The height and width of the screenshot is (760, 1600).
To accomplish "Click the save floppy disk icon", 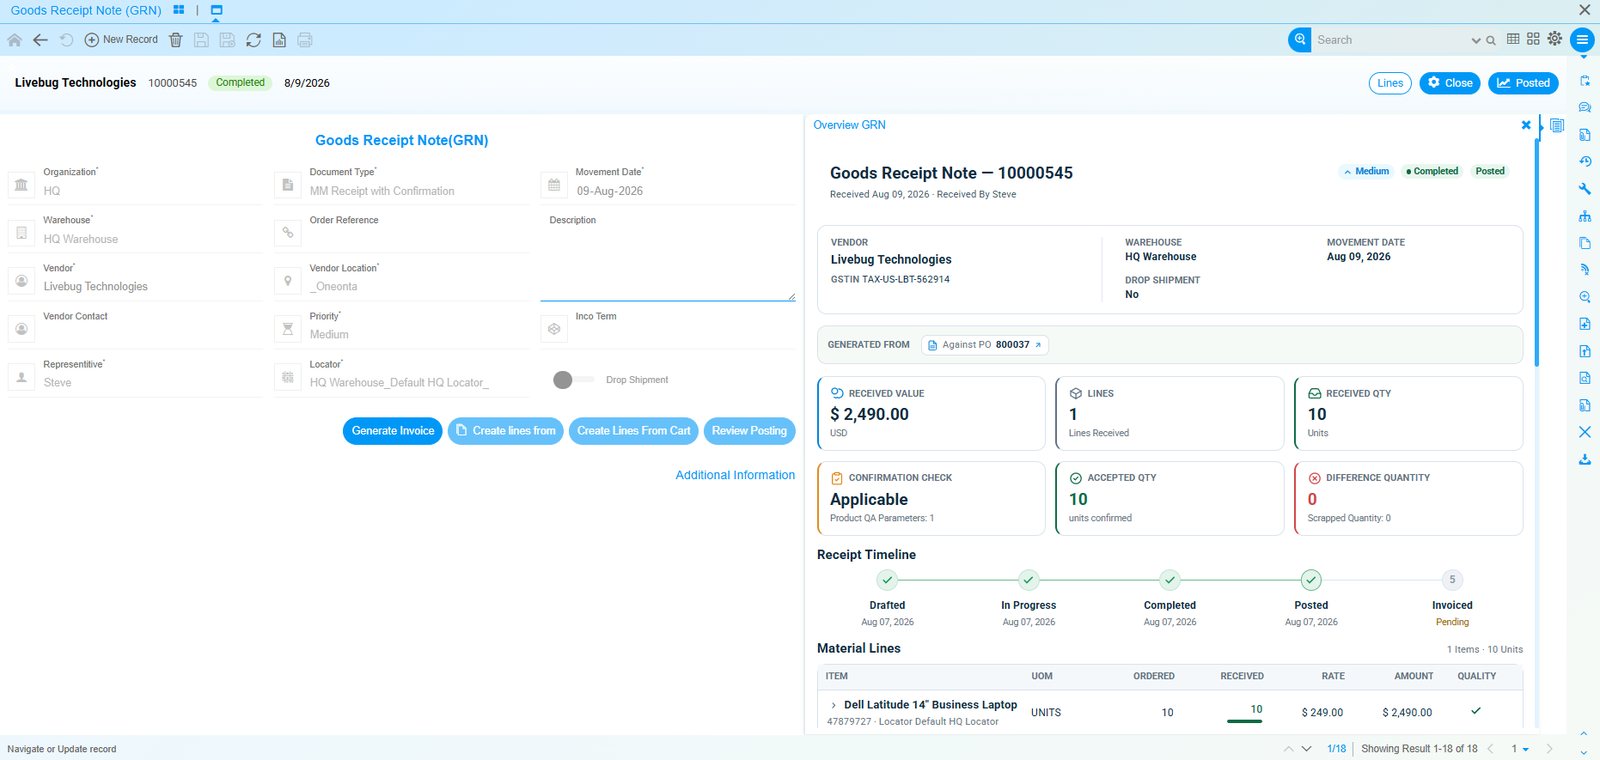I will [x=201, y=40].
